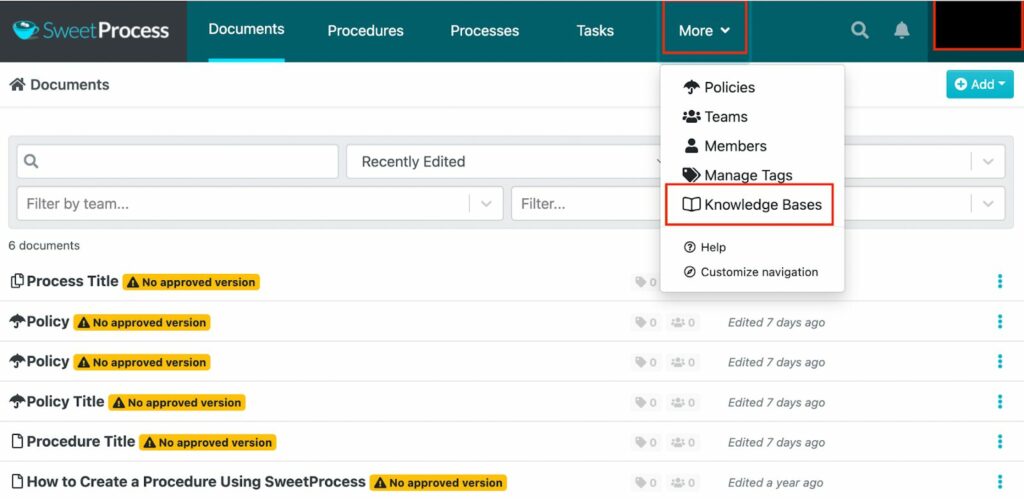
Task: Select Knowledge Bases from the More menu
Action: pos(752,205)
